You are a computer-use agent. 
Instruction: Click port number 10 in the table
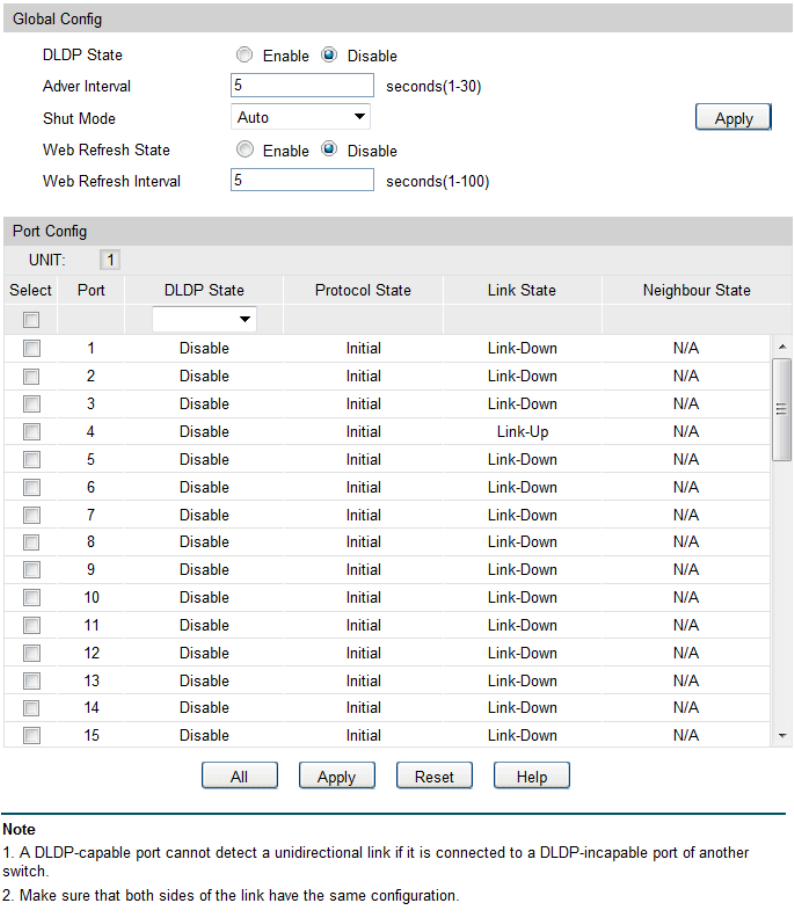pos(91,598)
